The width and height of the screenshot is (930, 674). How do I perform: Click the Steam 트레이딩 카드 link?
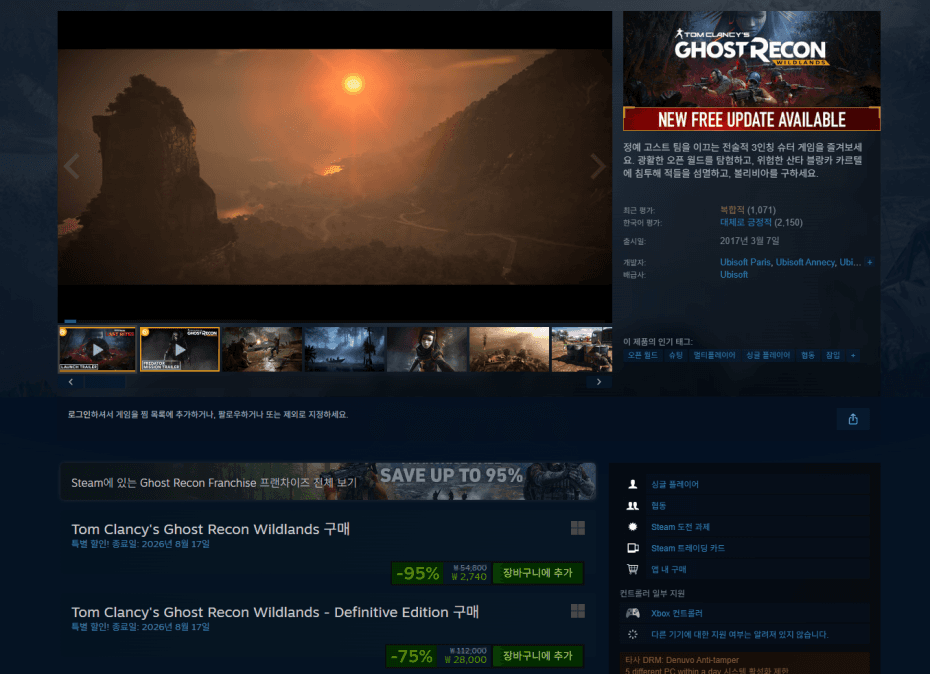pyautogui.click(x=687, y=548)
